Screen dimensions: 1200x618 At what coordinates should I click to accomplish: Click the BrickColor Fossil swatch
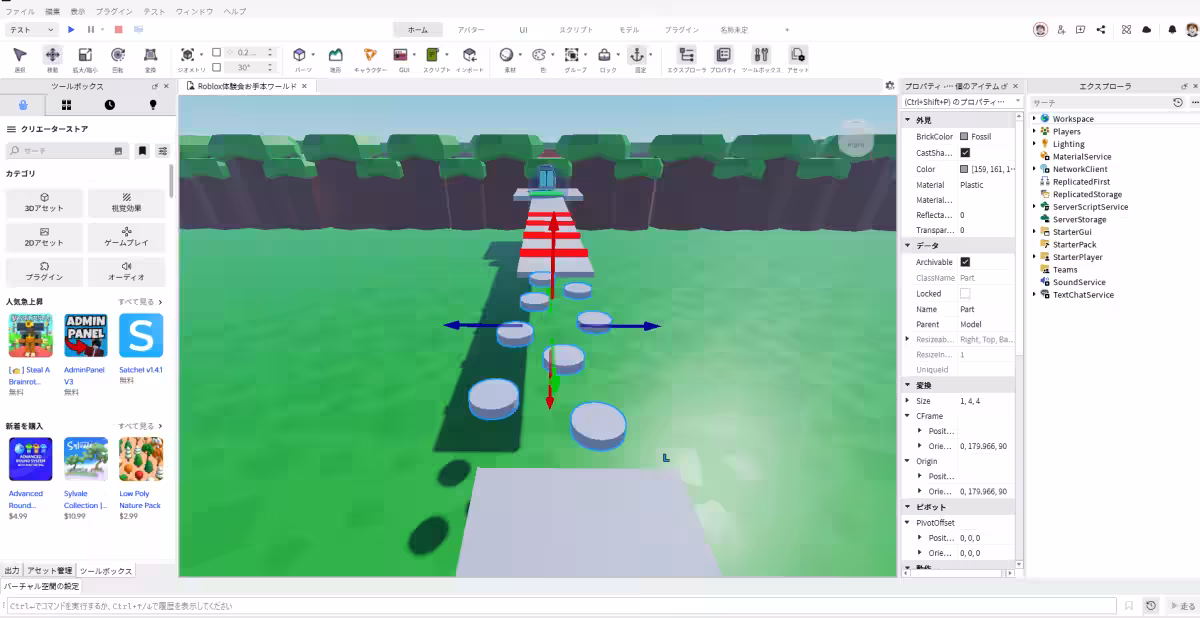click(x=964, y=137)
